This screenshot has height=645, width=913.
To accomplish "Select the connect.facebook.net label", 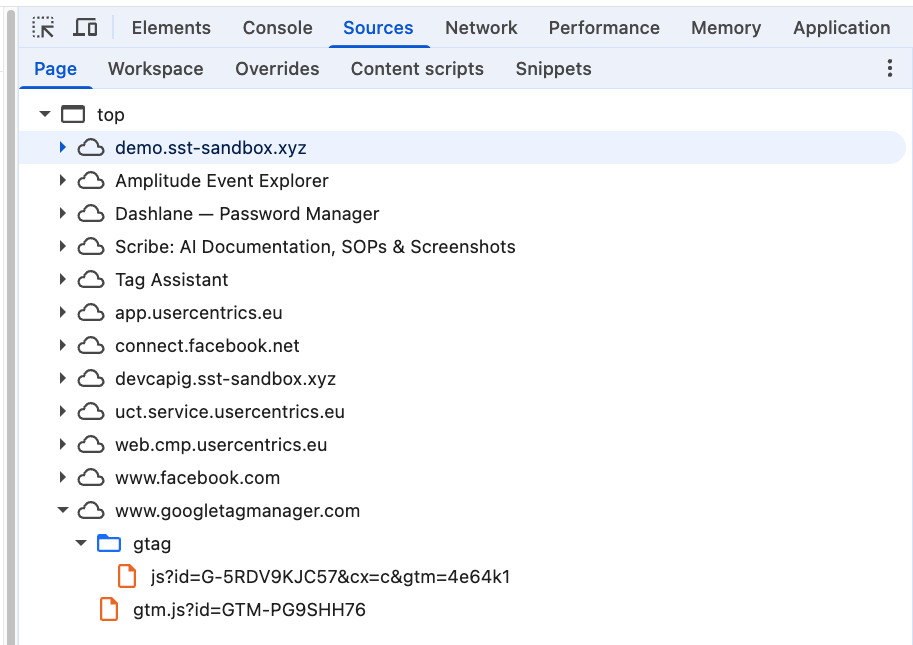I will [207, 346].
